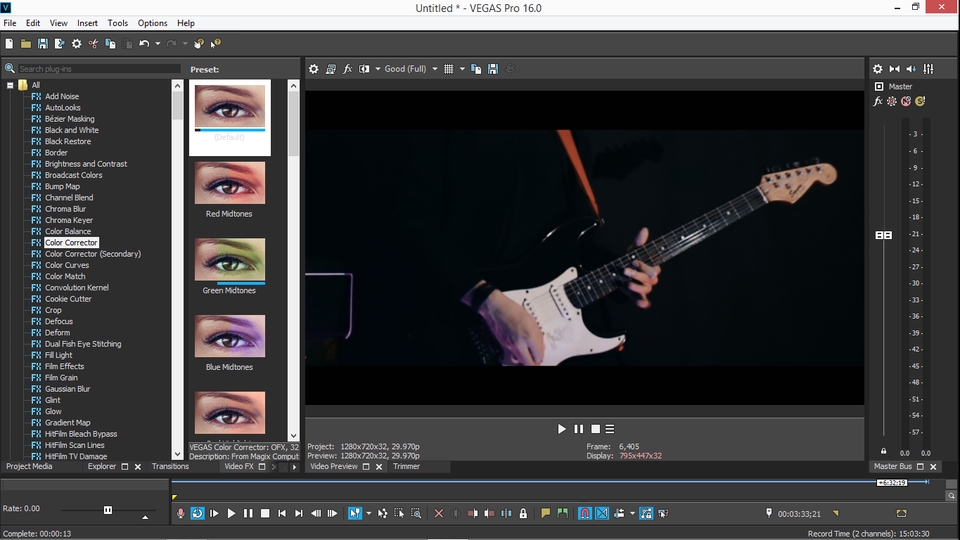960x540 pixels.
Task: Open the Tools menu
Action: 118,23
